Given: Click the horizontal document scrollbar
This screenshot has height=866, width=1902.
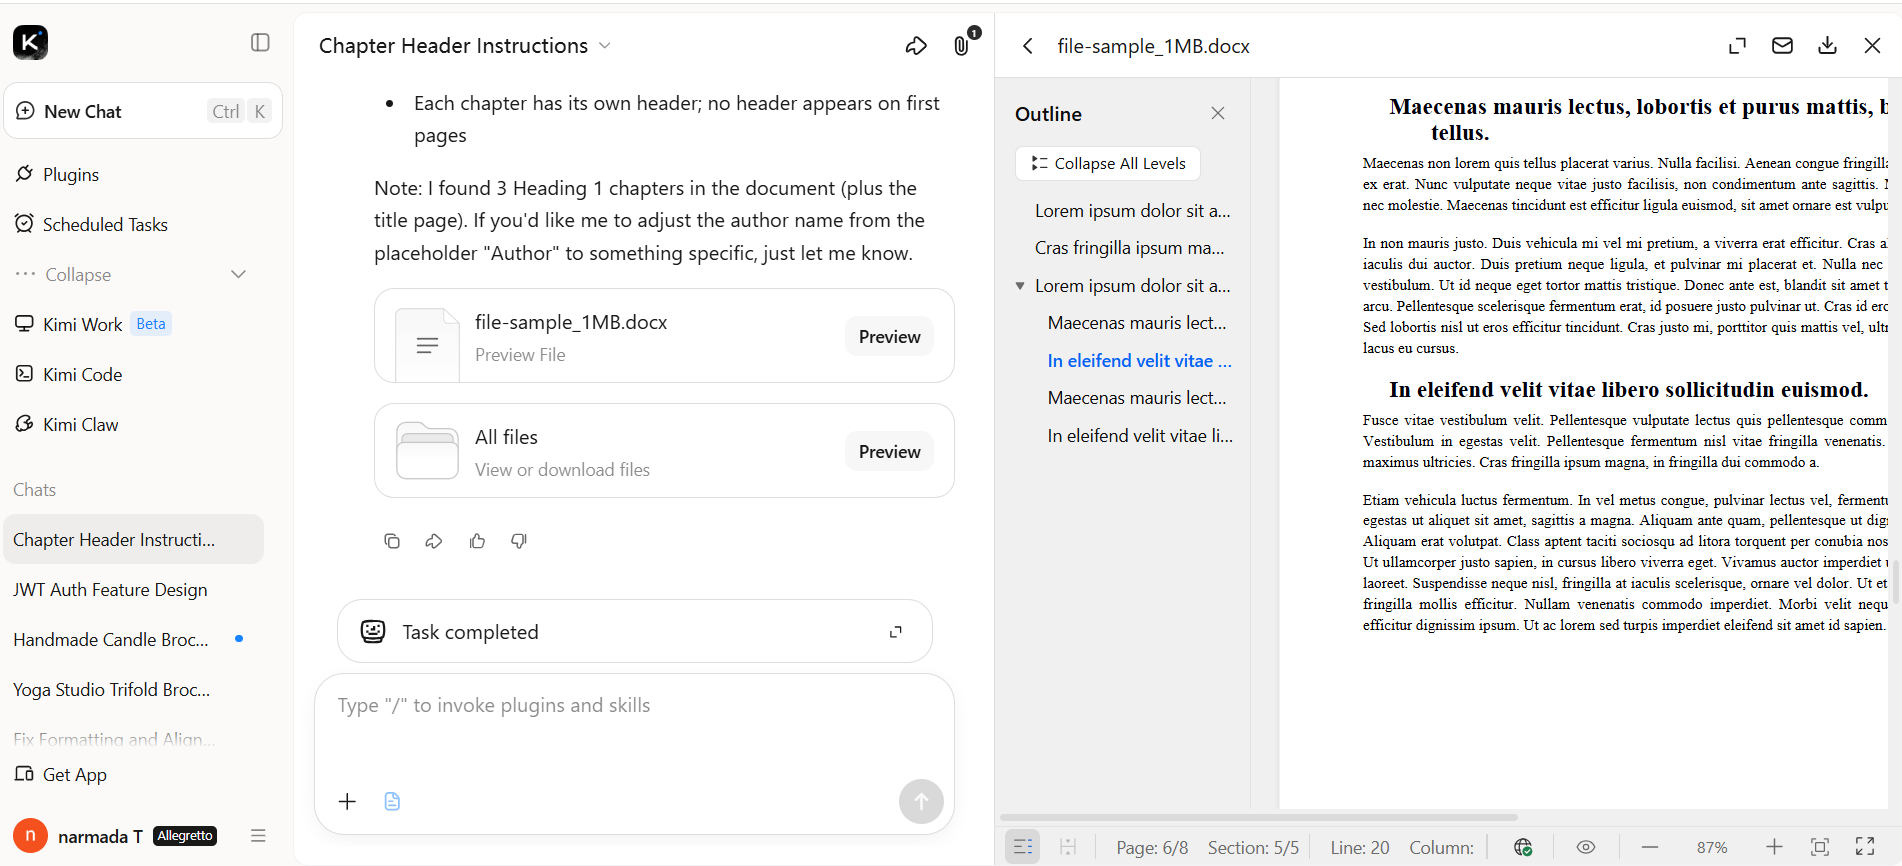Looking at the screenshot, I should [1259, 817].
